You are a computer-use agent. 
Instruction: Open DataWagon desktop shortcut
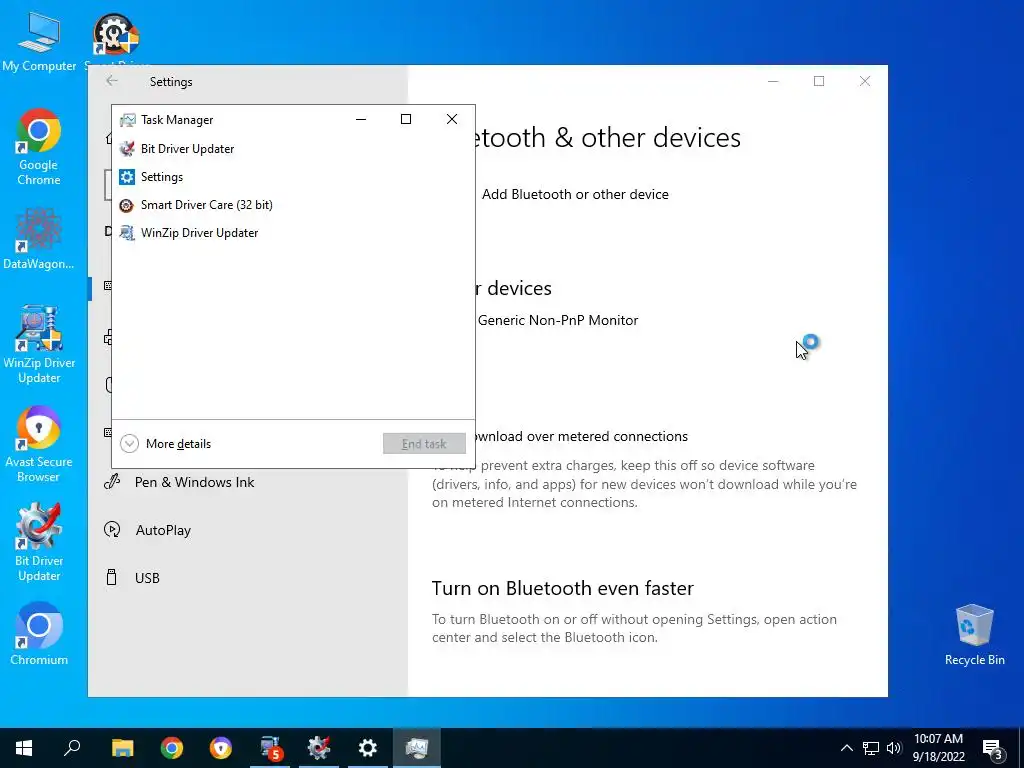pyautogui.click(x=39, y=239)
